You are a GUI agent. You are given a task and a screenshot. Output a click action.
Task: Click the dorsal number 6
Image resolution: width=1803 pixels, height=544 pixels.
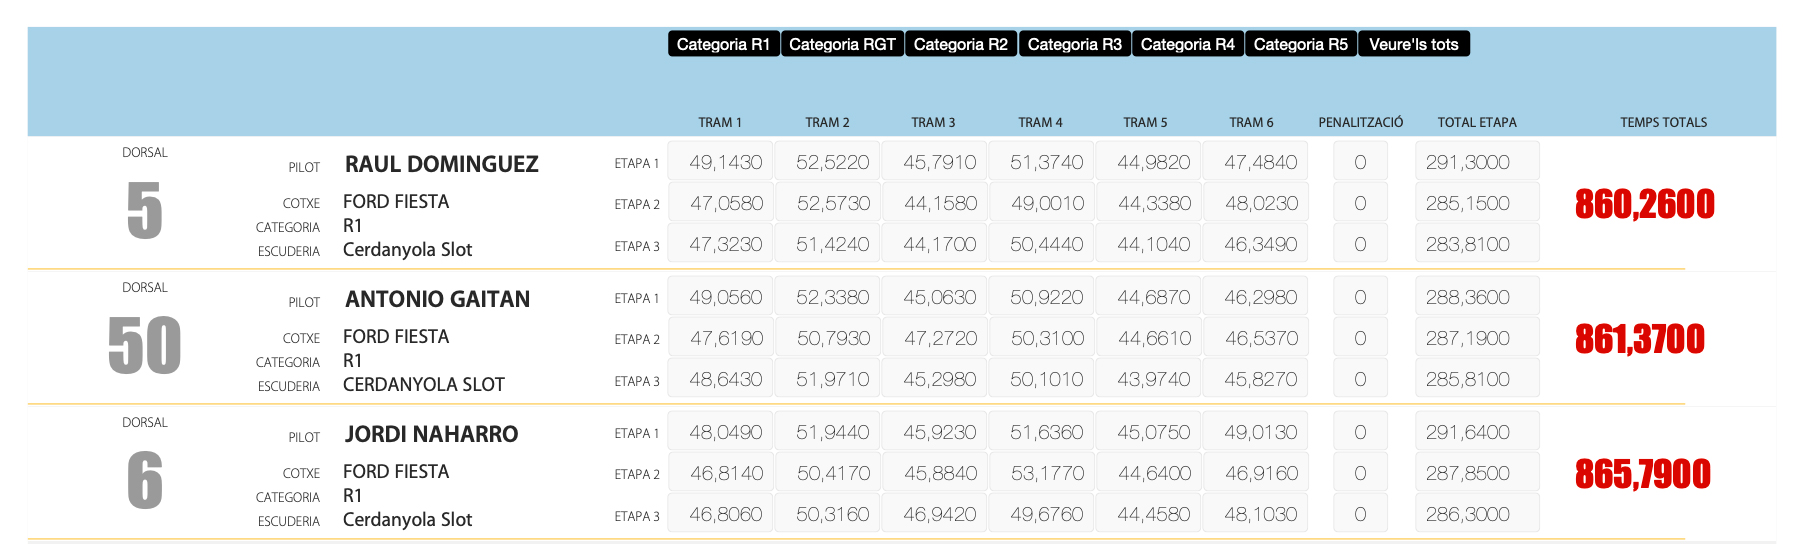coord(145,481)
